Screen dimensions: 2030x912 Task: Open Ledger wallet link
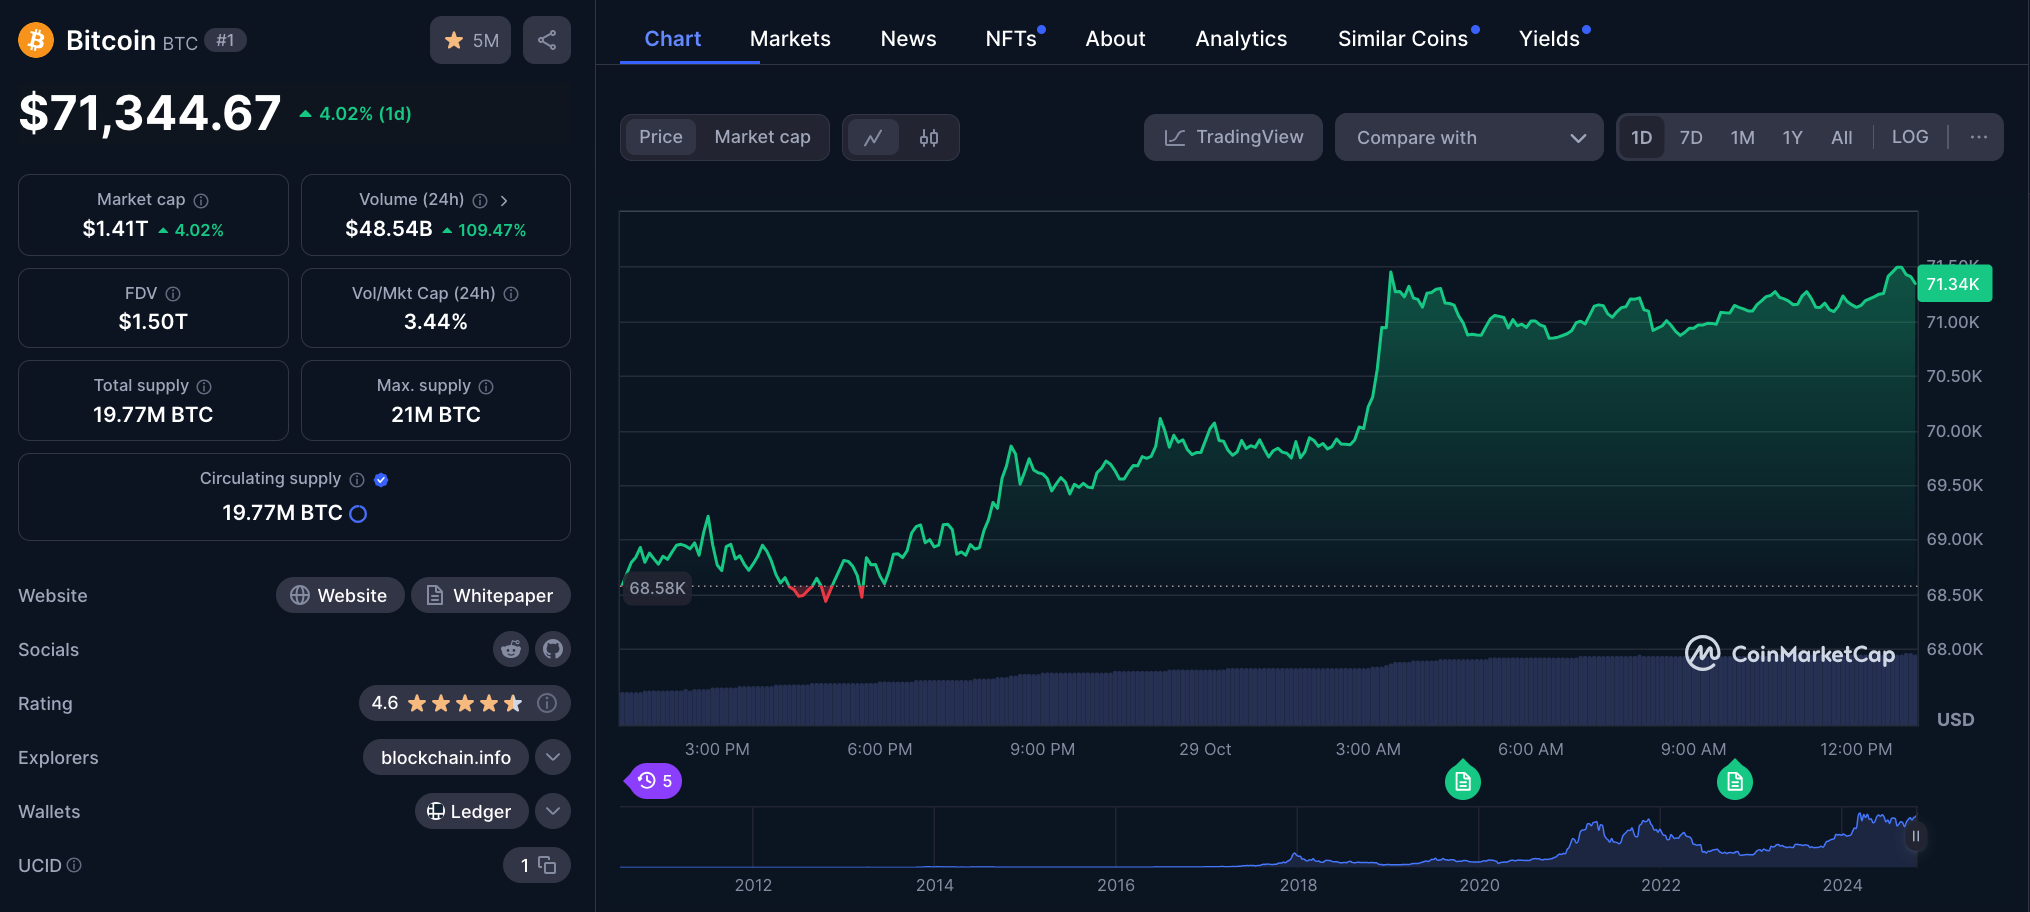click(472, 811)
